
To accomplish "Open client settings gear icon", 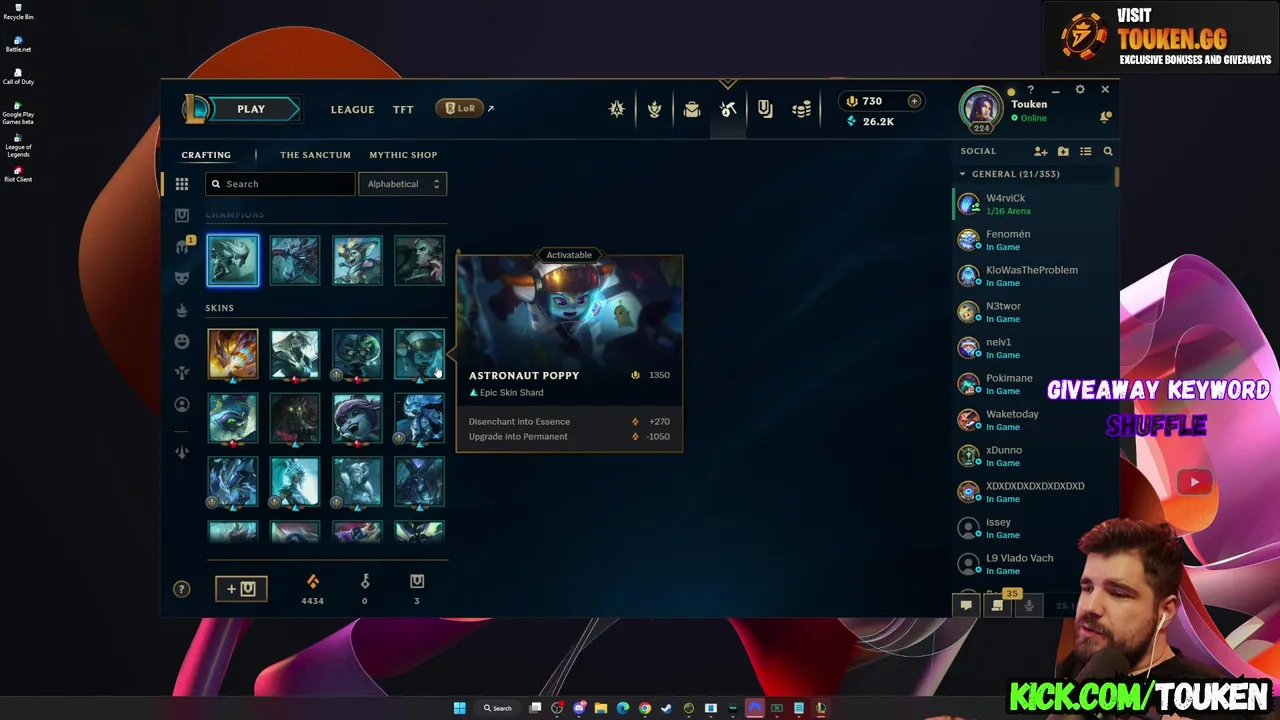I will tap(1080, 90).
